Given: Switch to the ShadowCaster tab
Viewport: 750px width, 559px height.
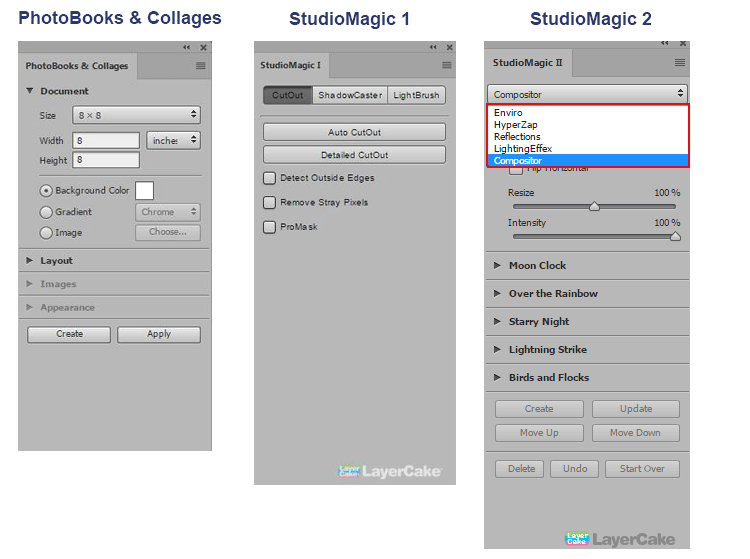Looking at the screenshot, I should [x=349, y=95].
